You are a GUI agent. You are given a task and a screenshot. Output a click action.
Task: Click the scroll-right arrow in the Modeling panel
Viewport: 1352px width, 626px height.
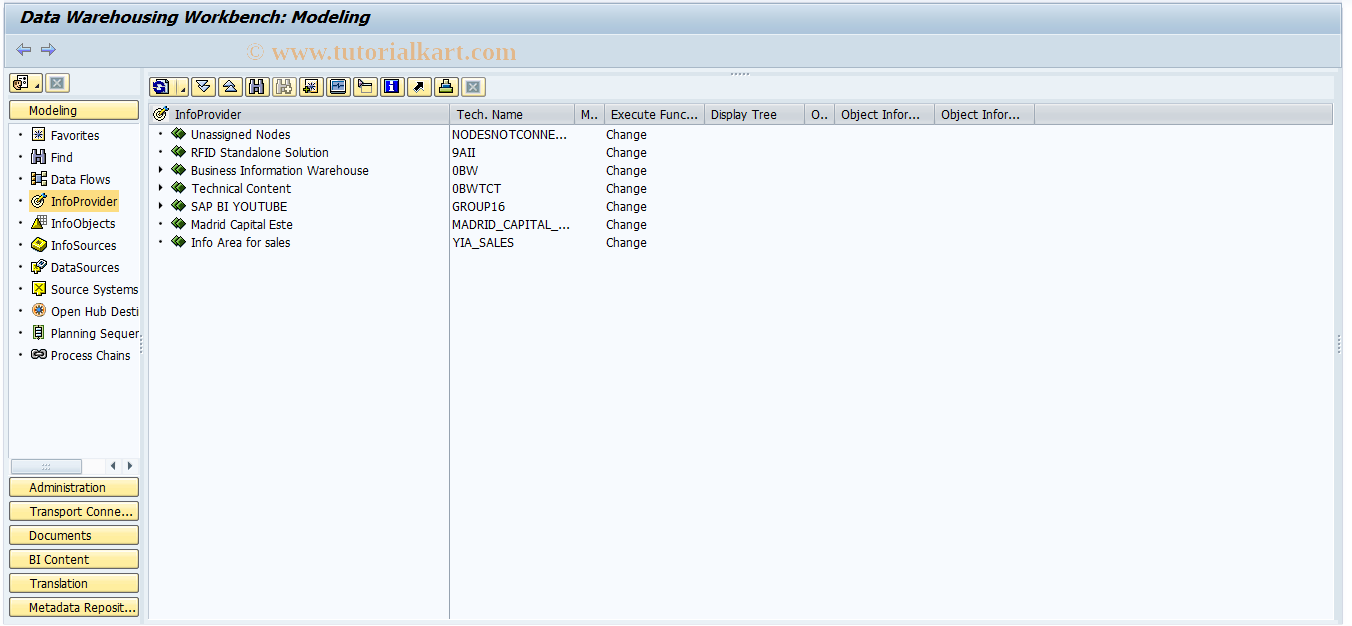coord(129,466)
